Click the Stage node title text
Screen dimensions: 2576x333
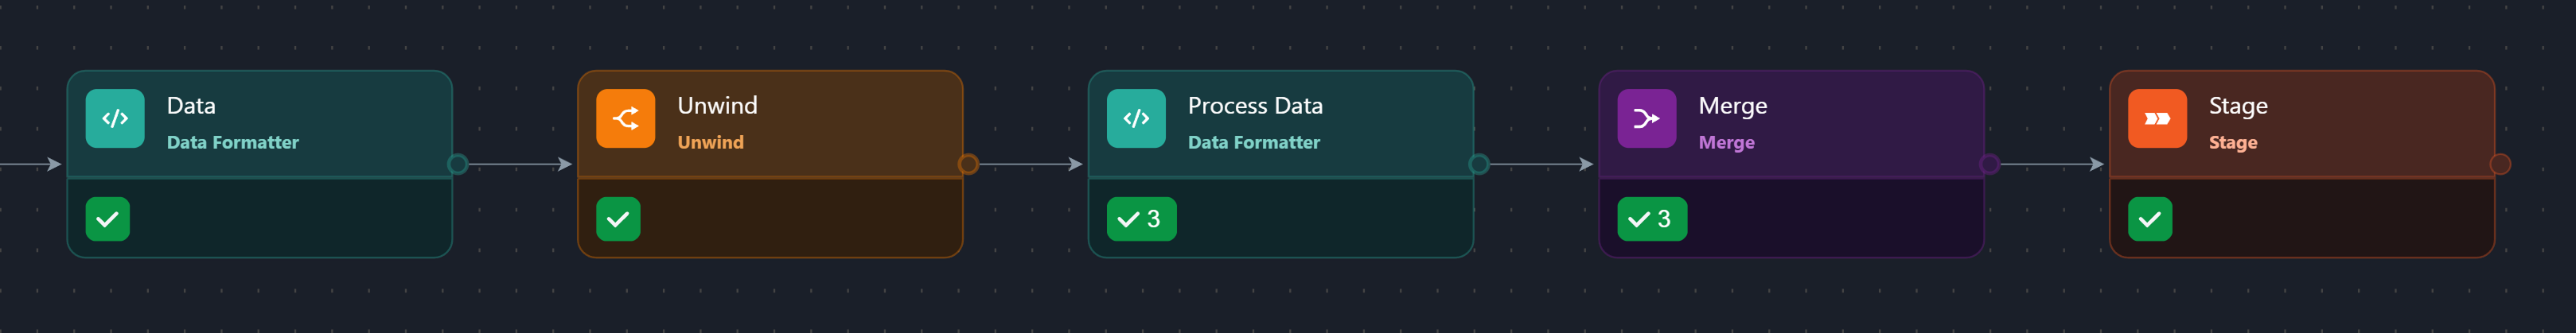[2238, 106]
